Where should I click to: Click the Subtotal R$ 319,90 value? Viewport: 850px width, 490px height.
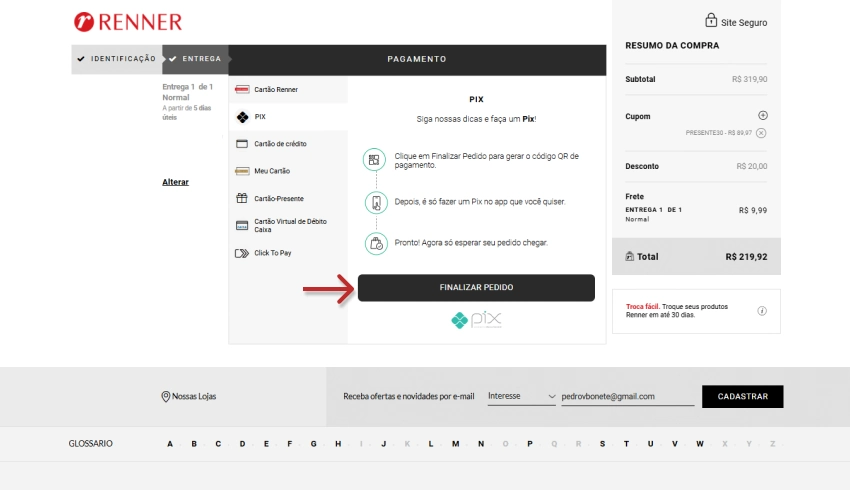749,79
